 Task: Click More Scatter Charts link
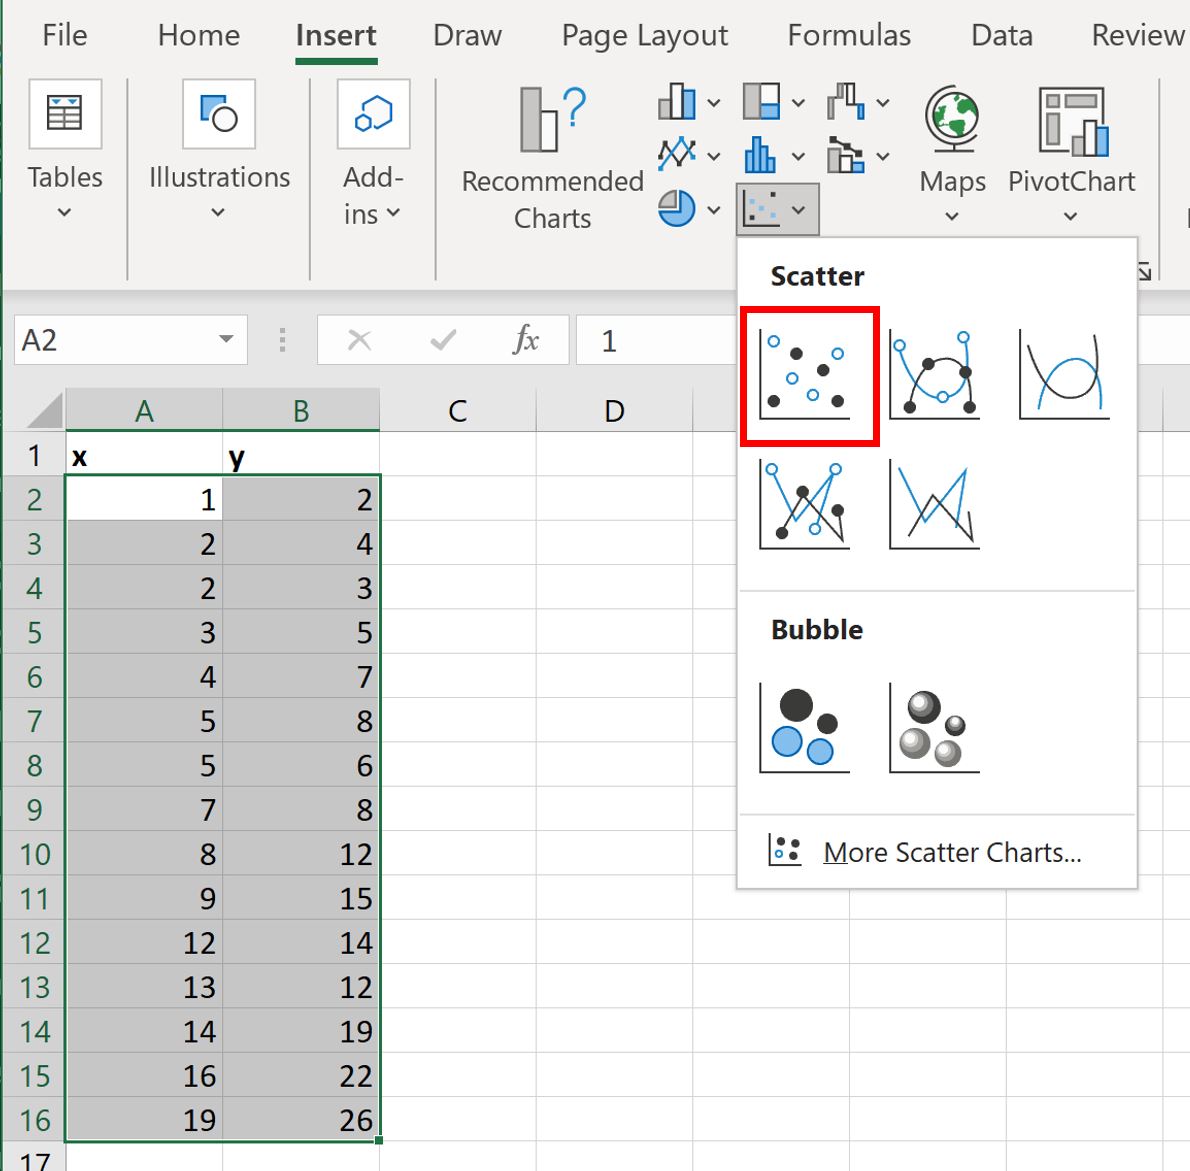[x=952, y=852]
